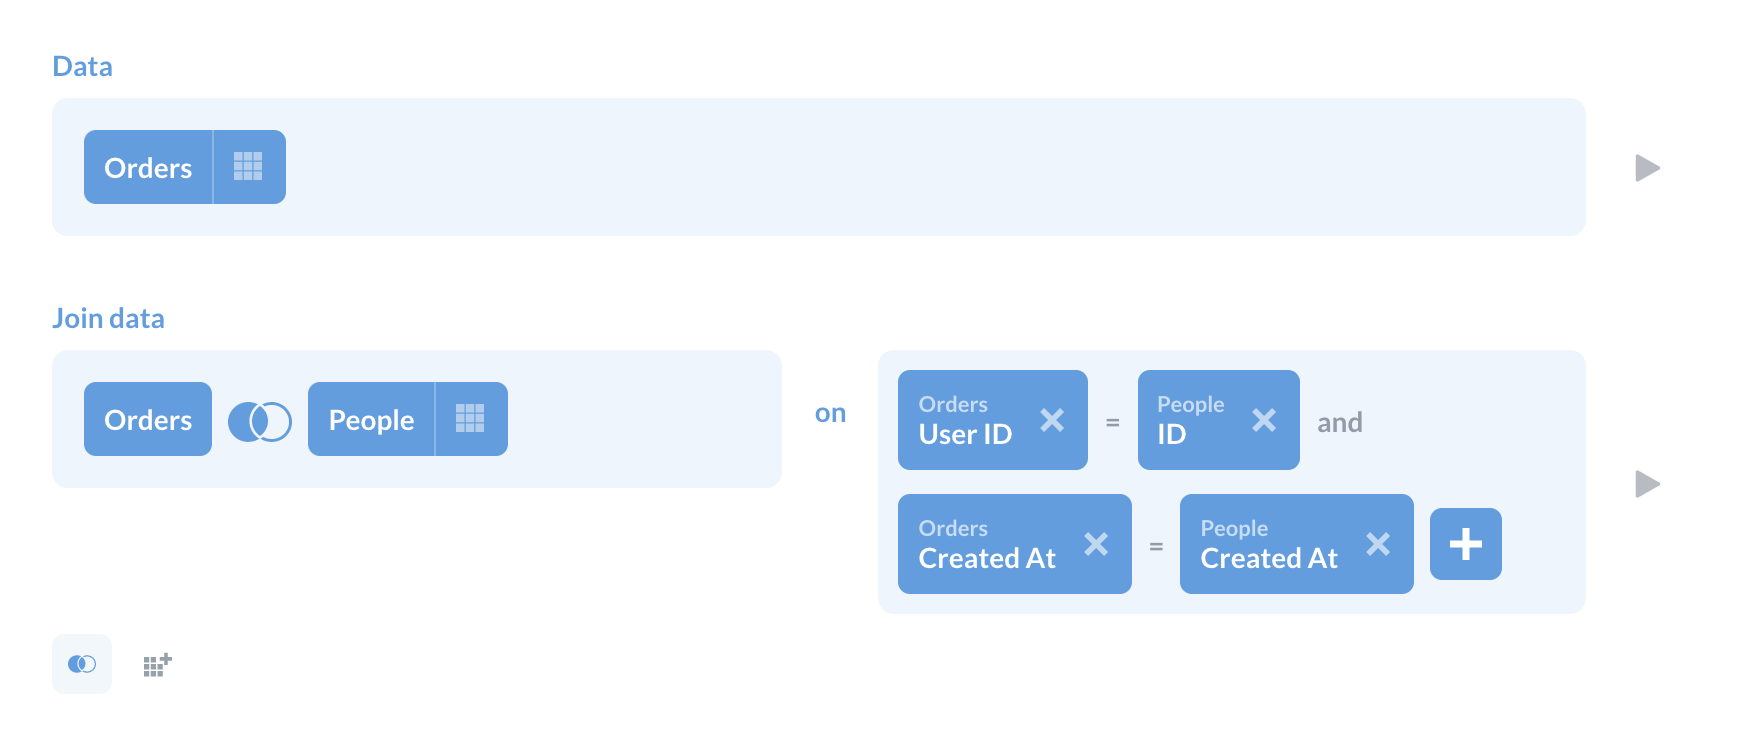The width and height of the screenshot is (1748, 756).
Task: Preview the Join data step results
Action: [x=1647, y=484]
